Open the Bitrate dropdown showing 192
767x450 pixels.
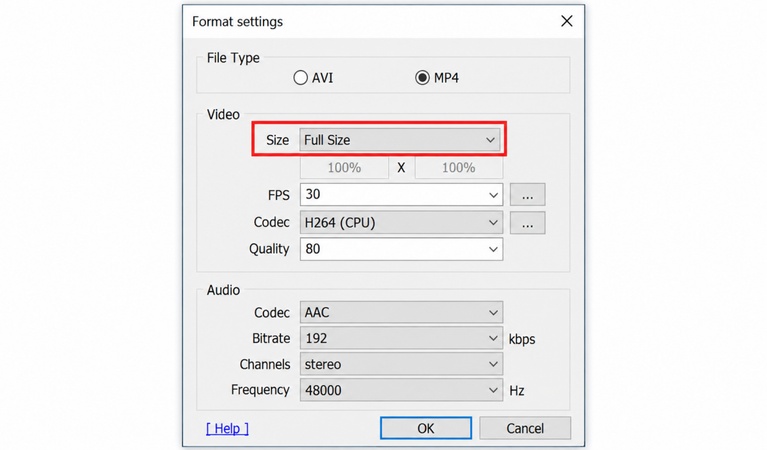401,338
